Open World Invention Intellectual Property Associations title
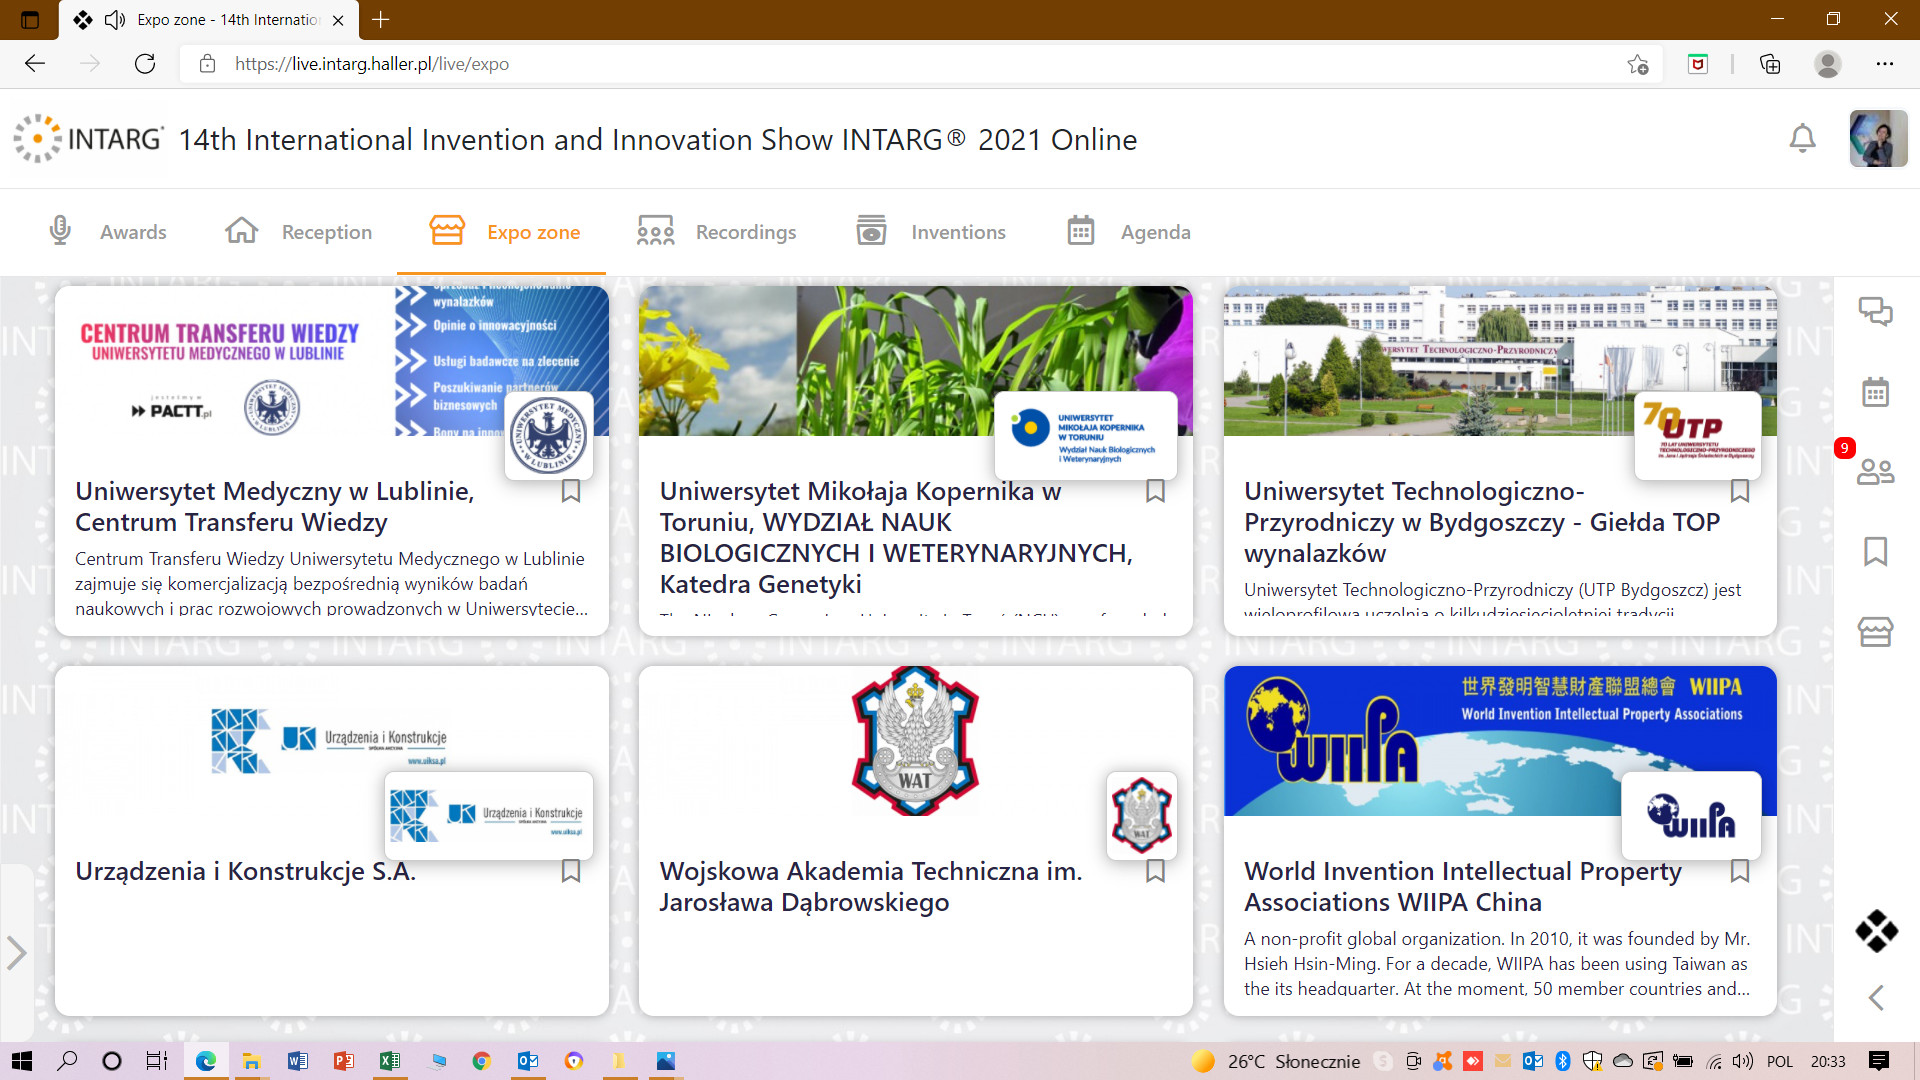 click(1463, 887)
